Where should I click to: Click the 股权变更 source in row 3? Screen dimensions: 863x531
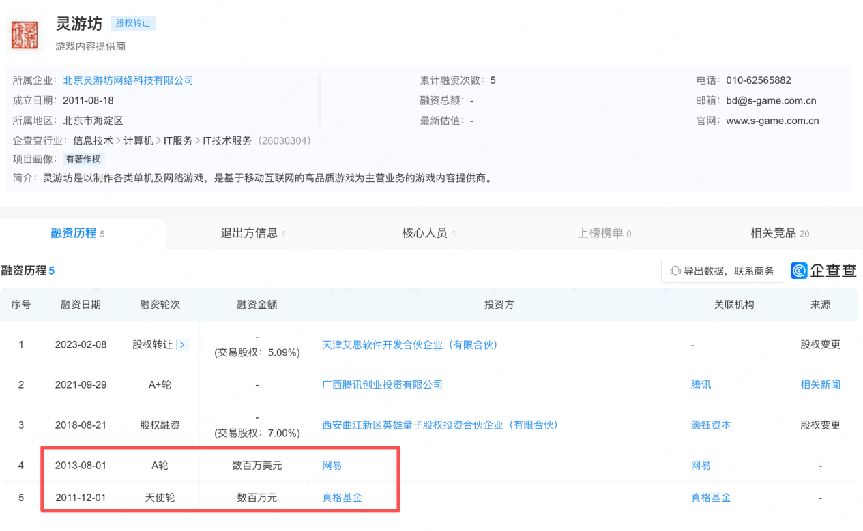[820, 425]
